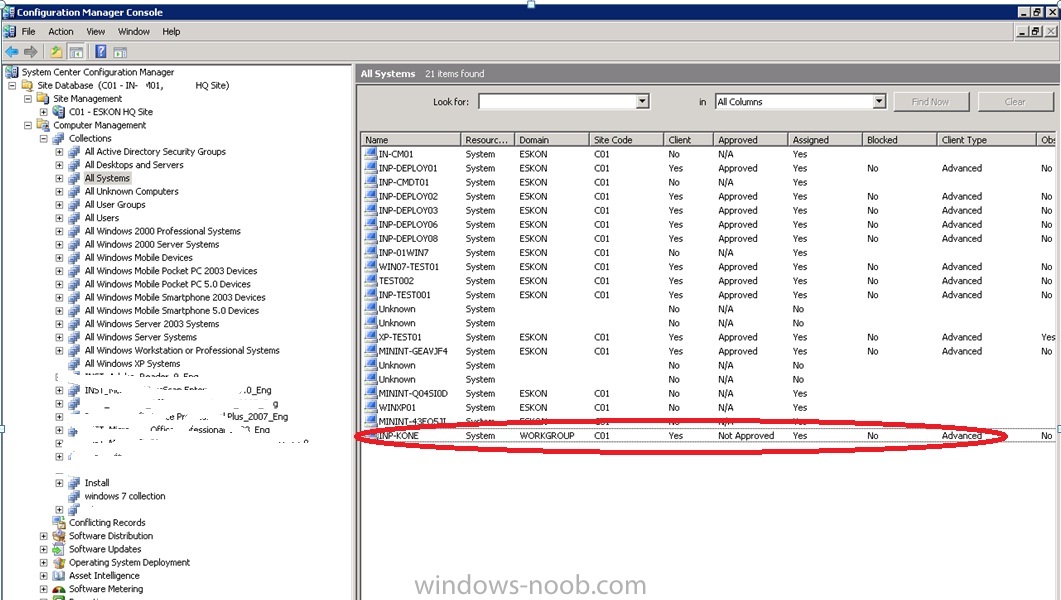Viewport: 1061px width, 600px height.
Task: Expand the Operating System Deployment node
Action: coord(43,562)
